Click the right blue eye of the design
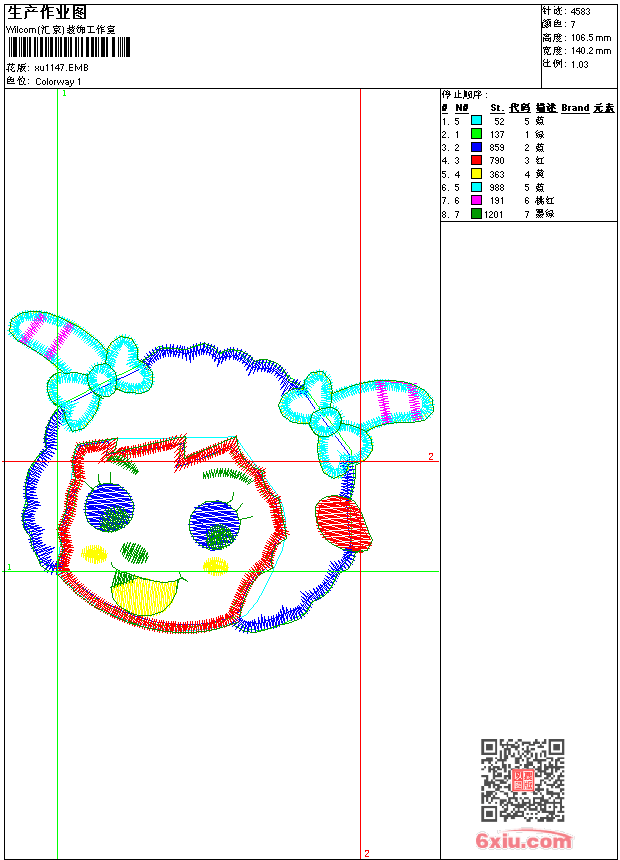The image size is (620, 860). 215,525
